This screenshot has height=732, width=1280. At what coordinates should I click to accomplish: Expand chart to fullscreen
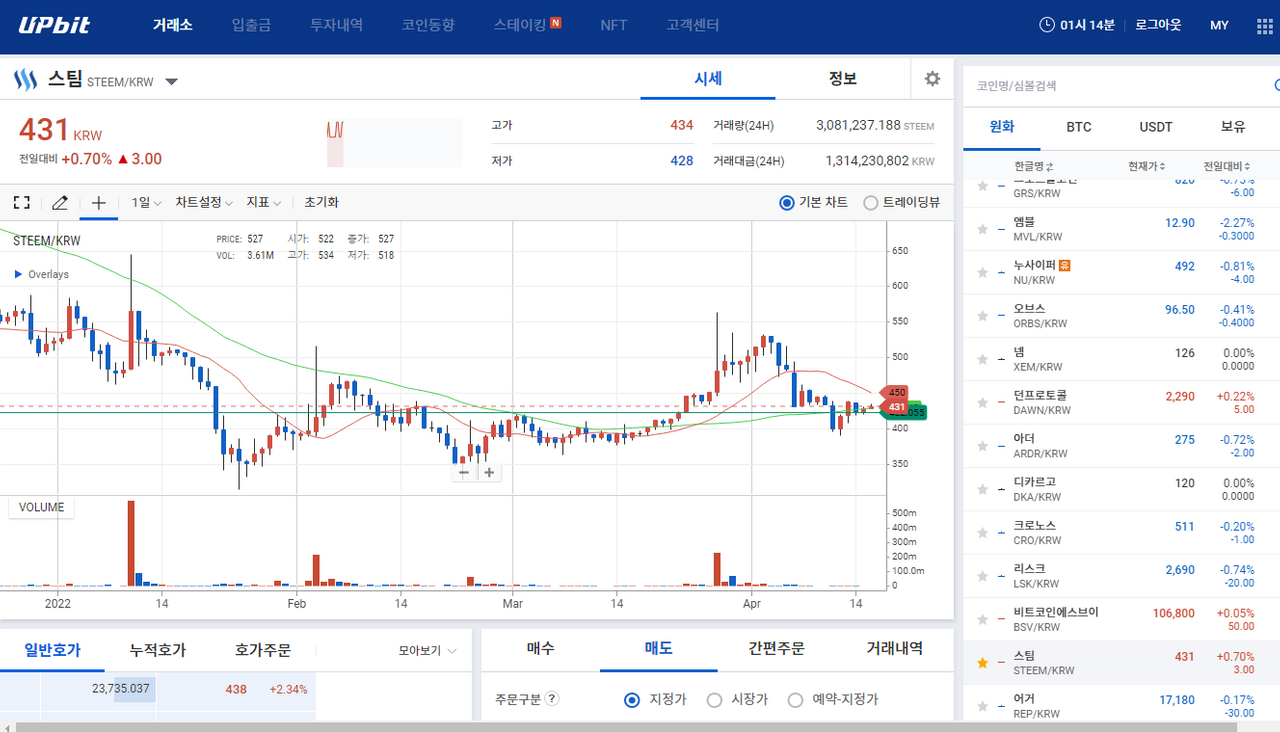(x=21, y=202)
